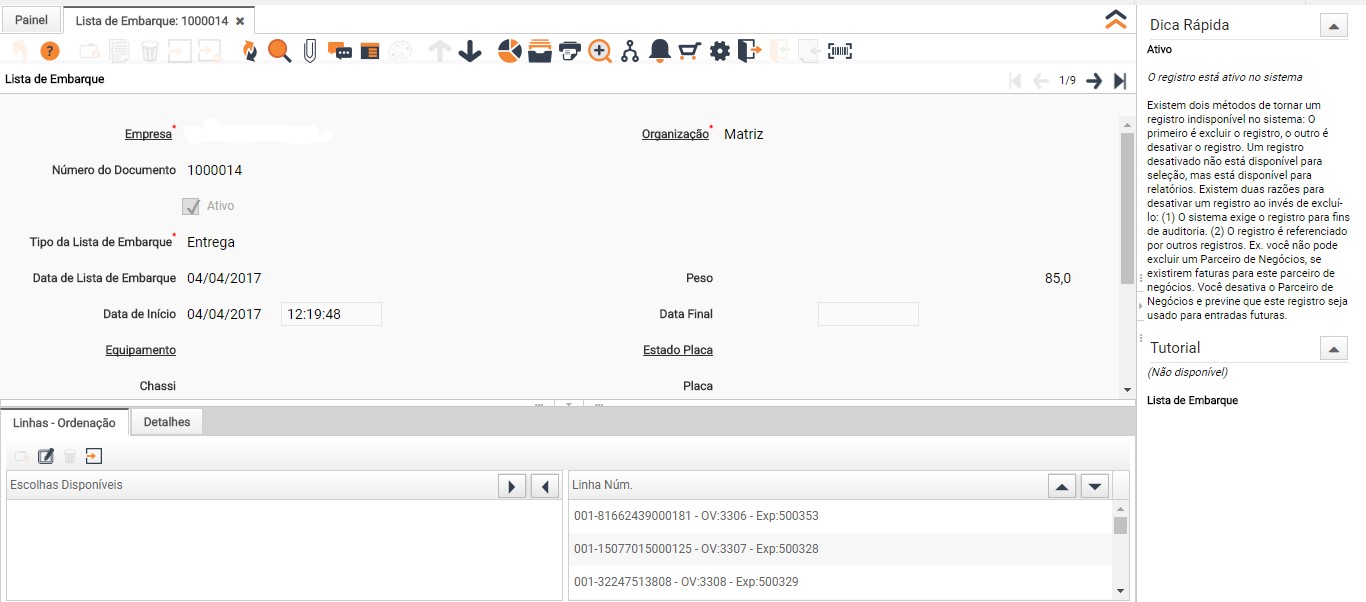Click the Escolhas Disponíveis header

point(66,485)
